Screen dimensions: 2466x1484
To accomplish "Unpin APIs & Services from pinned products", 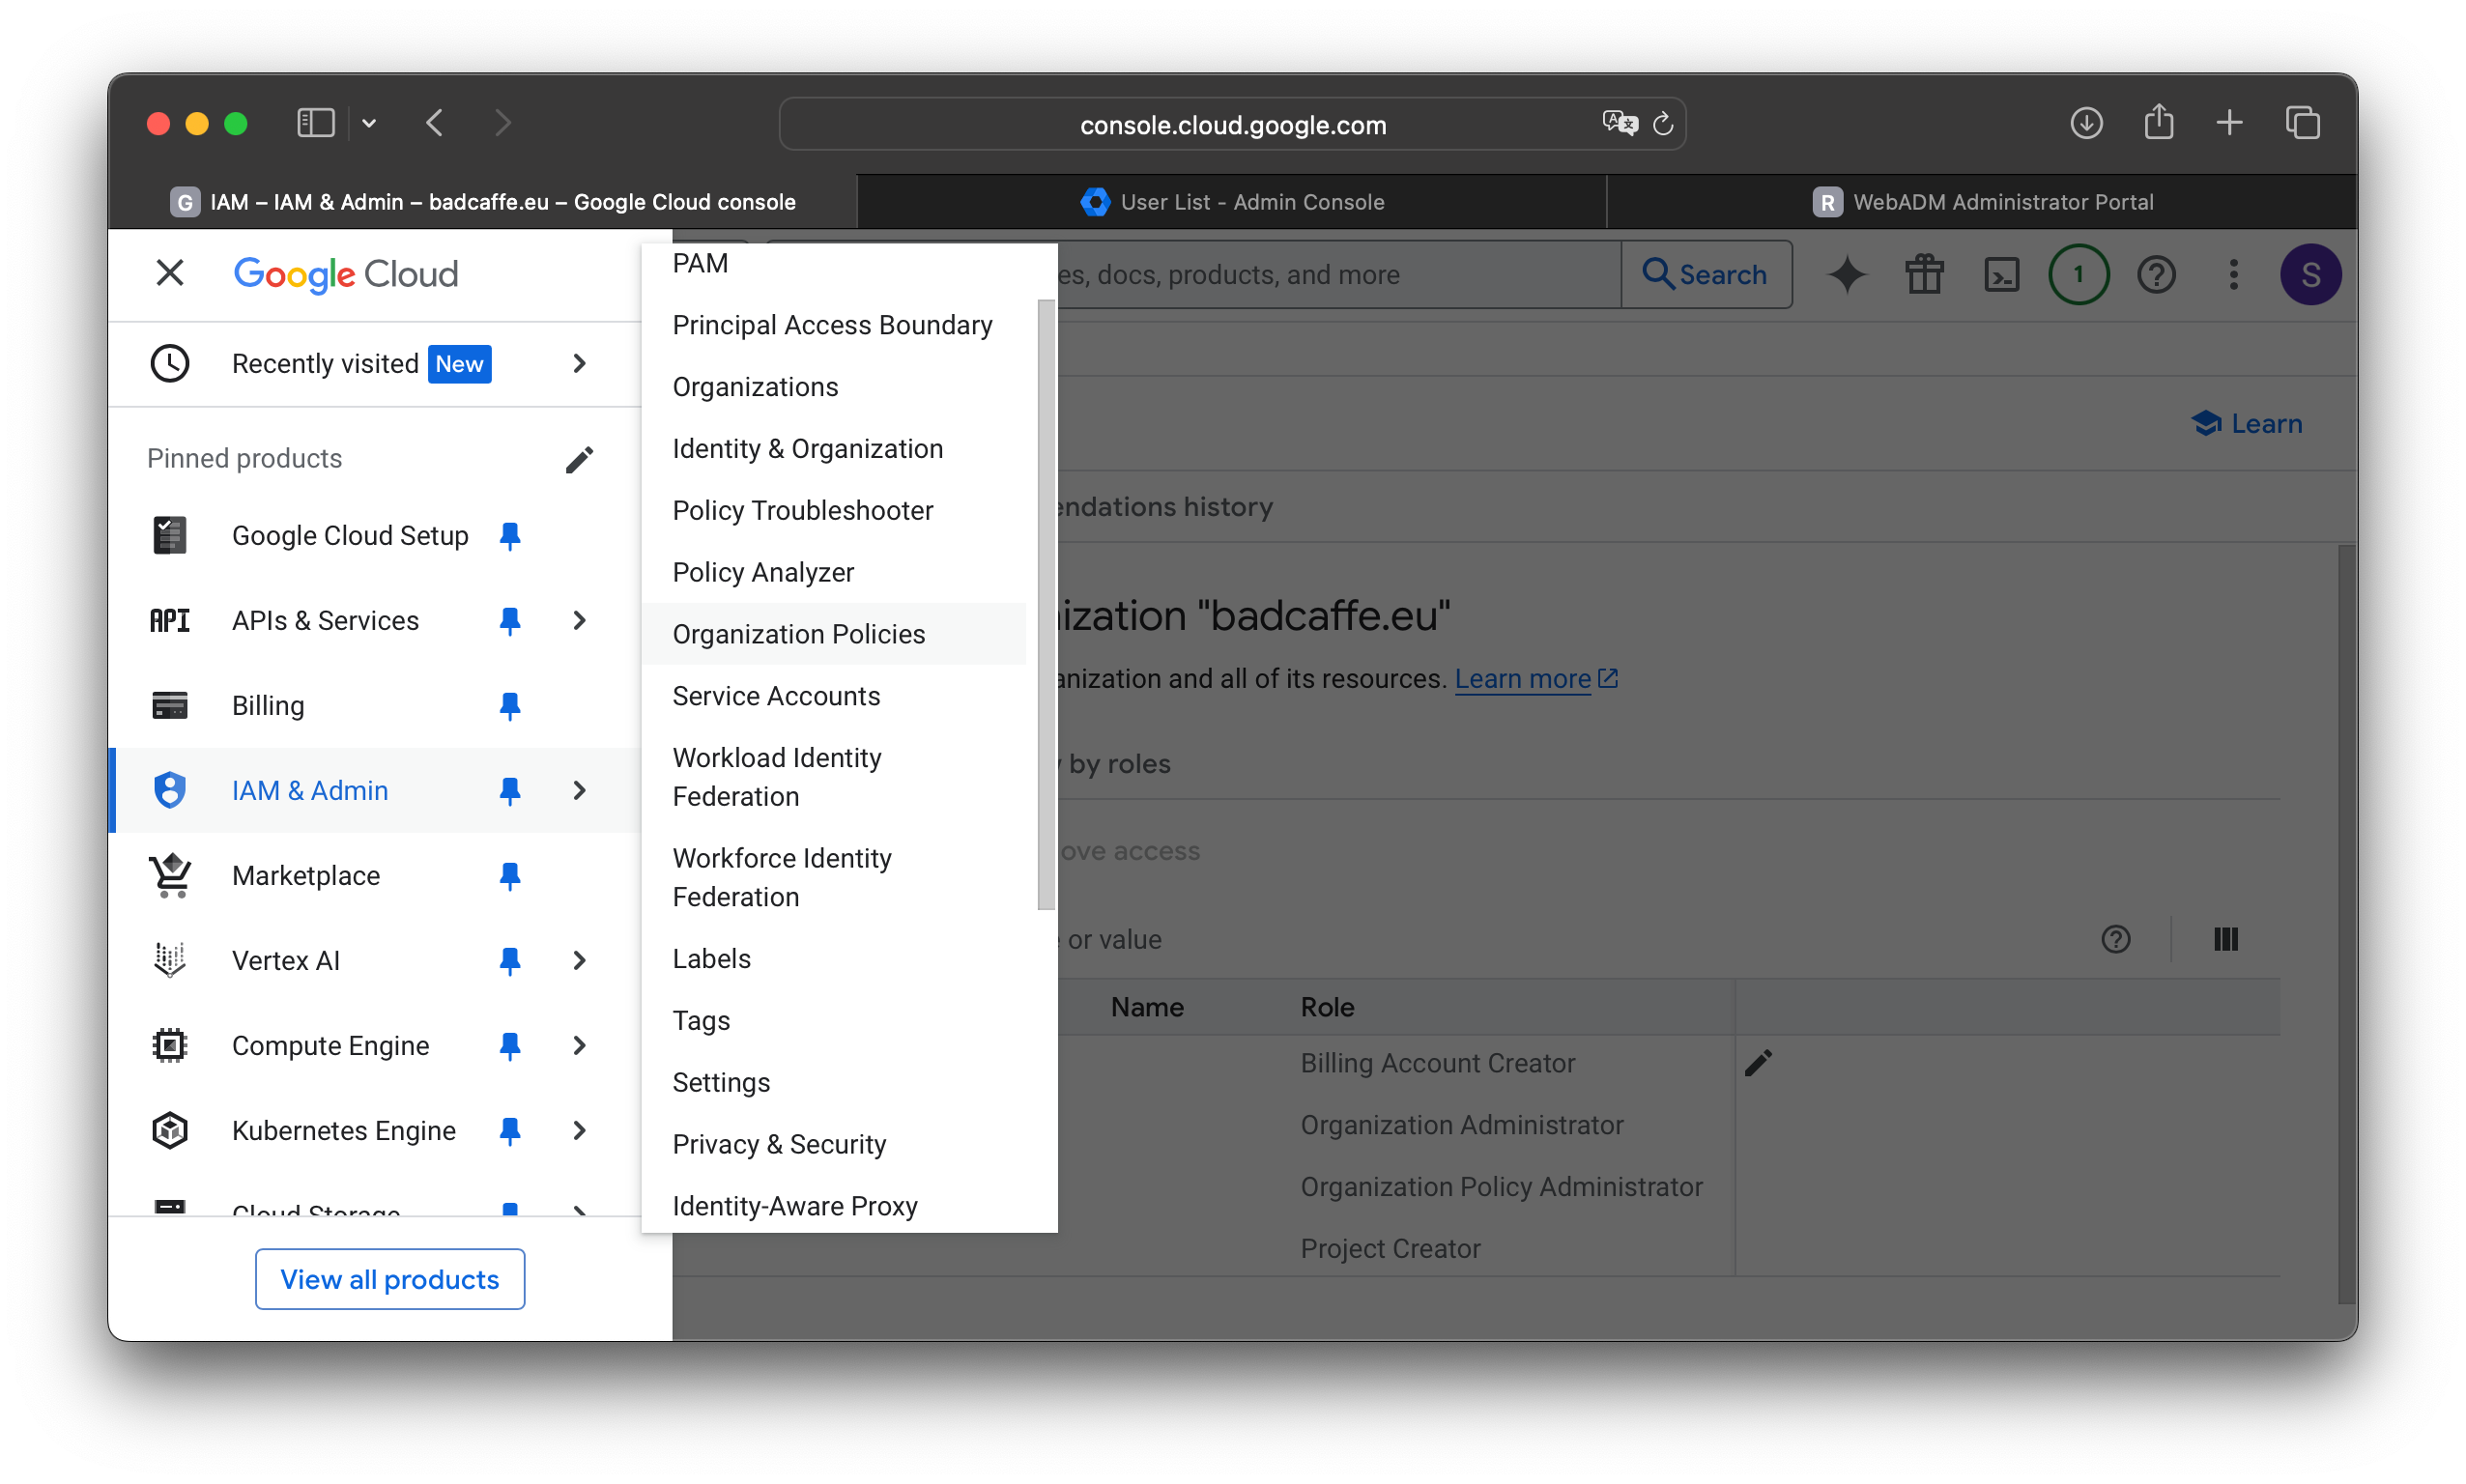I will pos(510,621).
